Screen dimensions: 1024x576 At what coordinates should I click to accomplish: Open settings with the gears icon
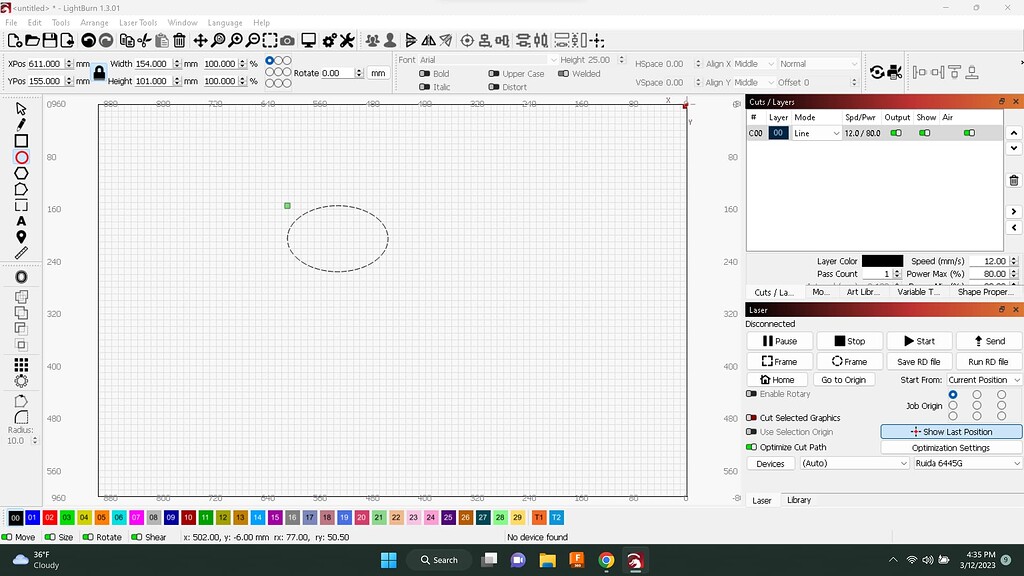pos(329,40)
